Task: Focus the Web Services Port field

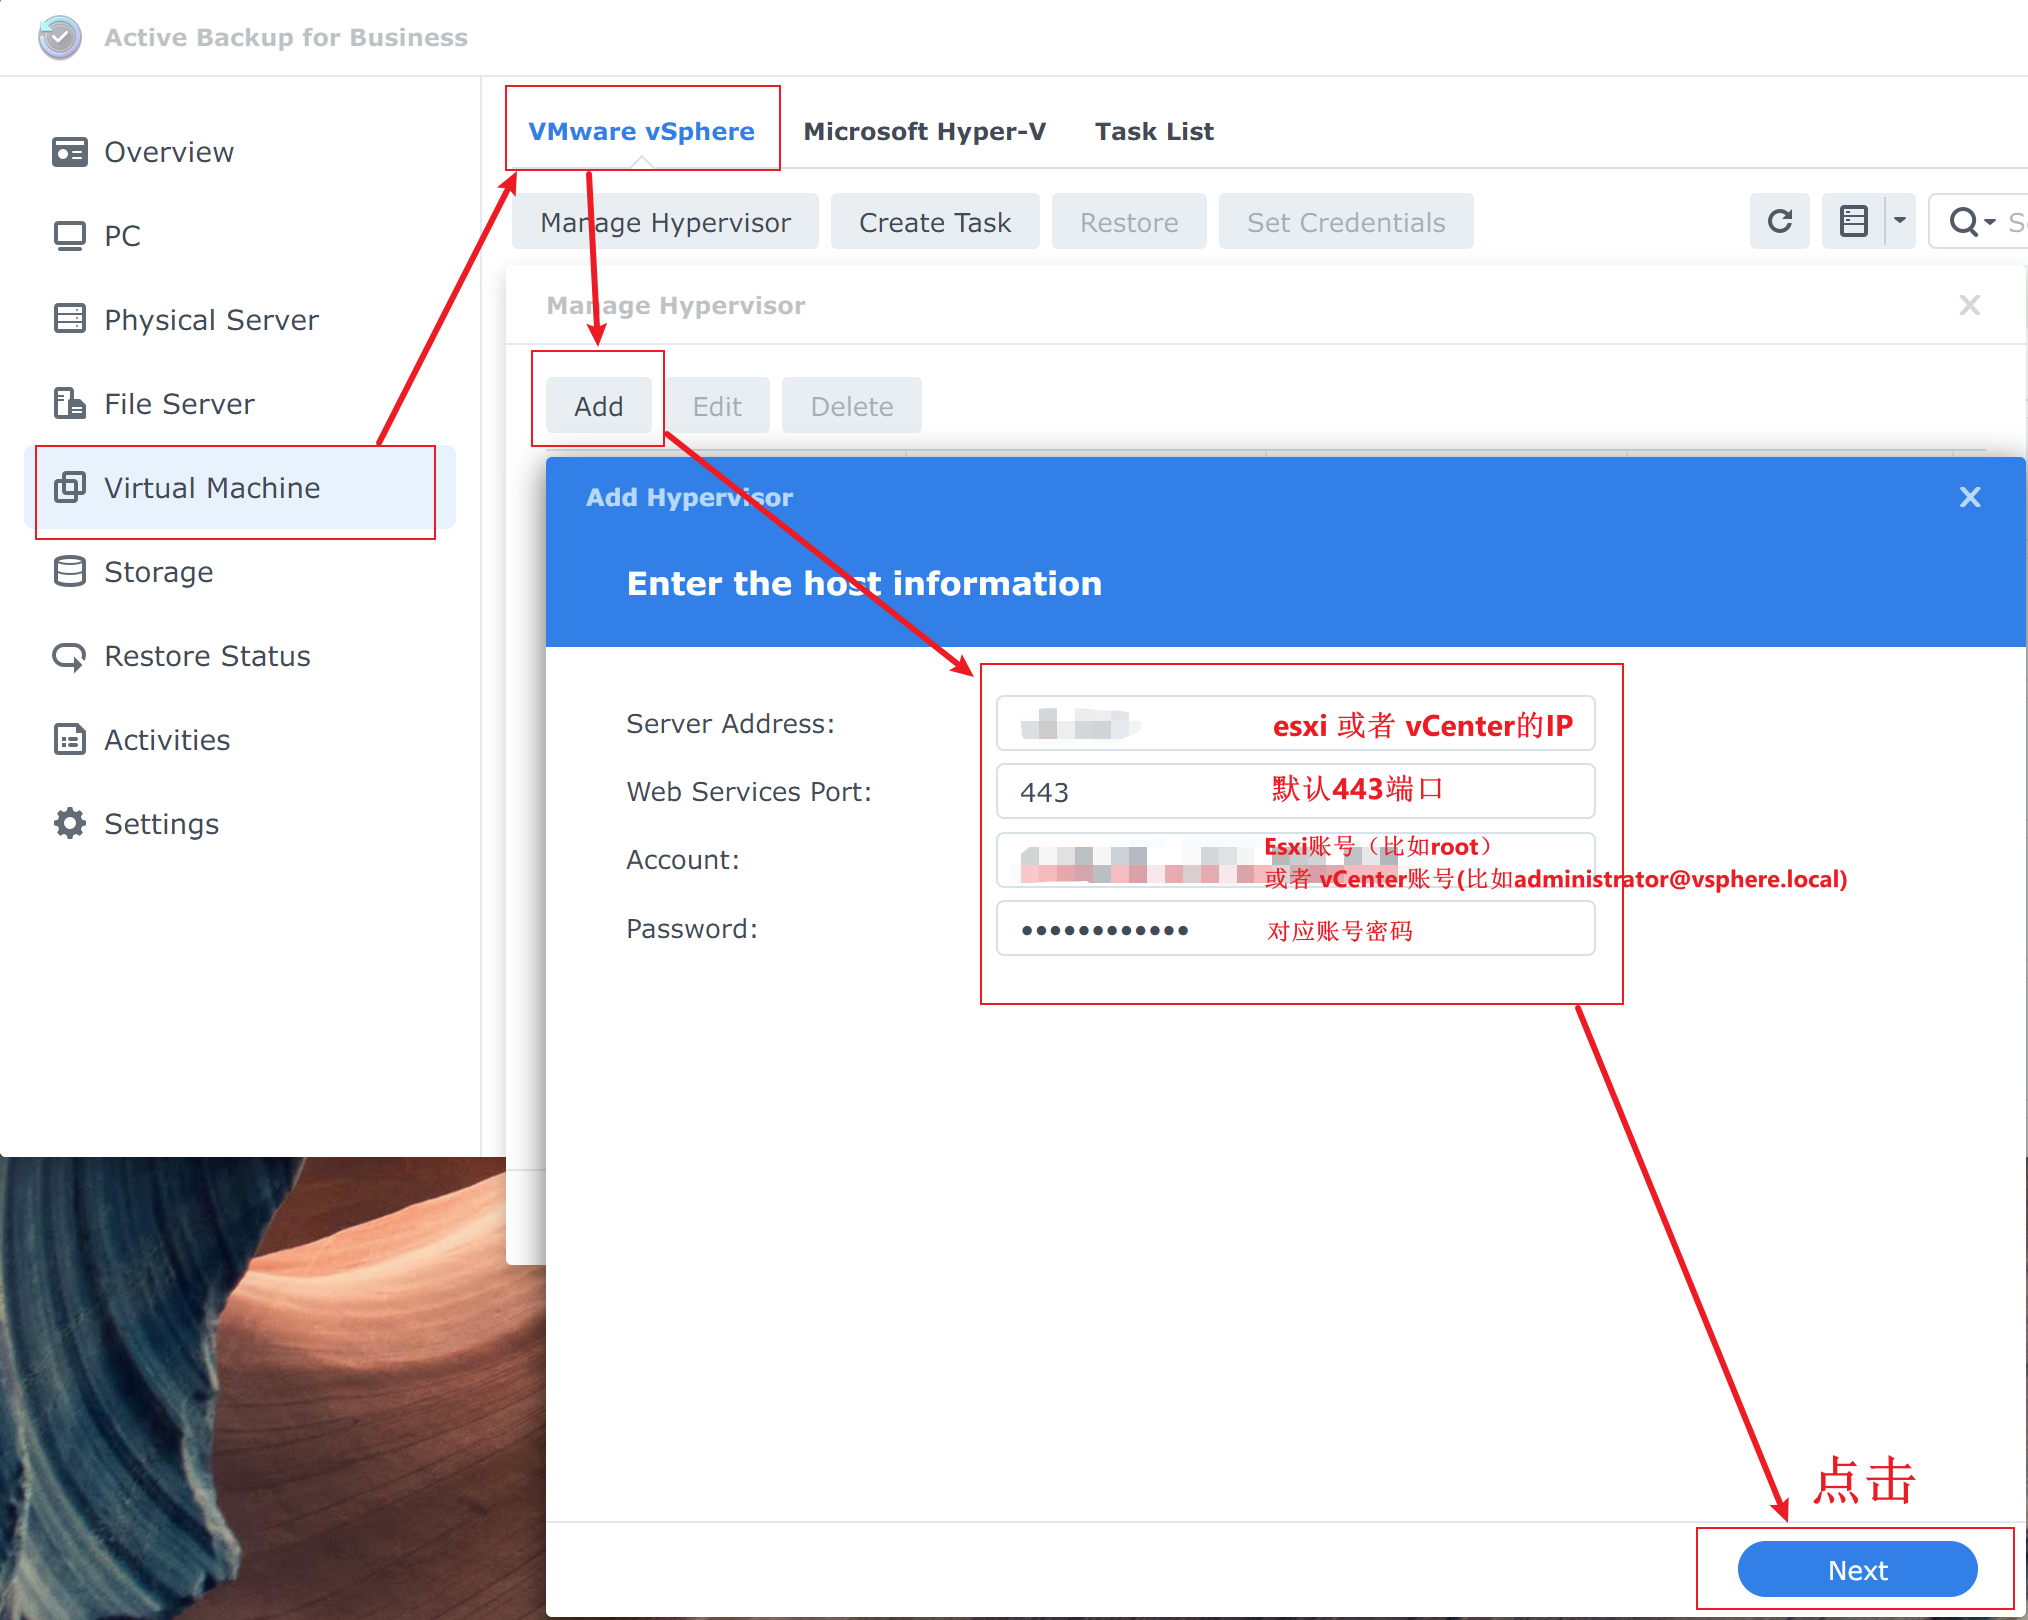Action: pyautogui.click(x=1294, y=791)
